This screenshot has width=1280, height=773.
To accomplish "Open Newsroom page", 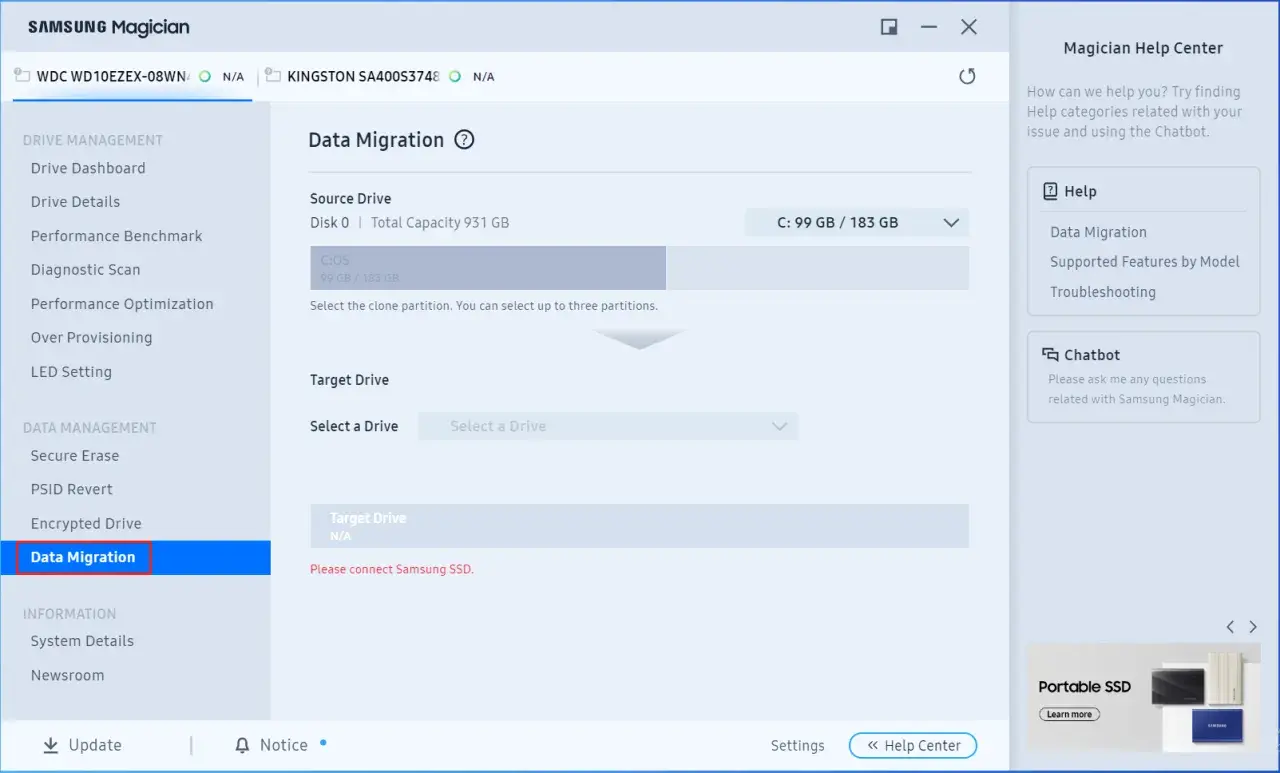I will [x=67, y=675].
